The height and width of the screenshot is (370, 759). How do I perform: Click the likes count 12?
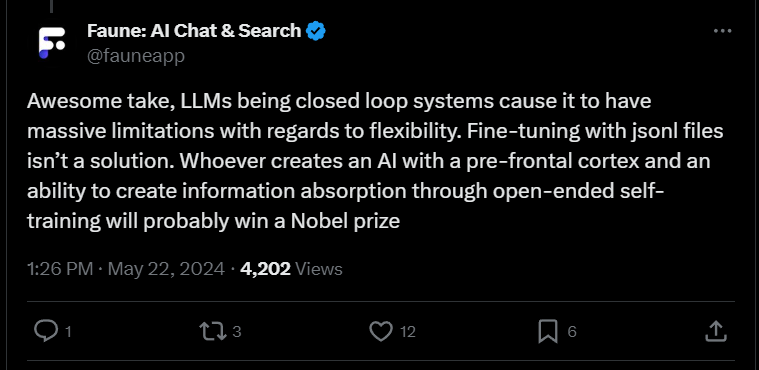[408, 332]
